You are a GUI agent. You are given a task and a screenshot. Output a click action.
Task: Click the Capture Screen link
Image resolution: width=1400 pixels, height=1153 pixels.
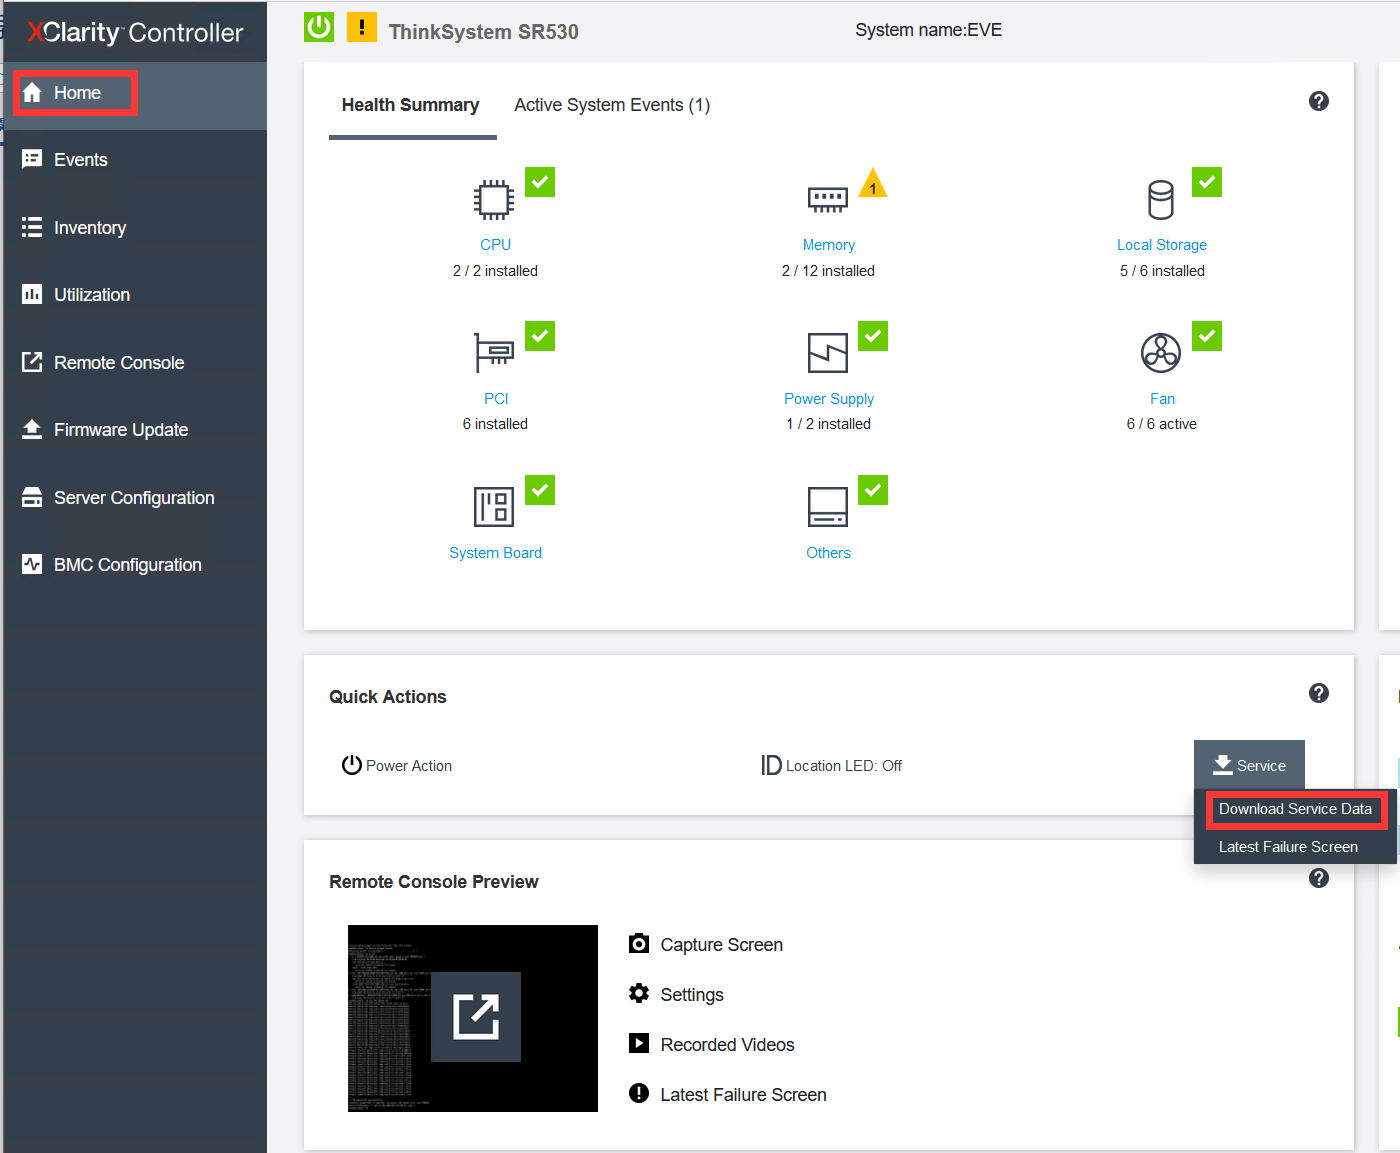point(720,945)
